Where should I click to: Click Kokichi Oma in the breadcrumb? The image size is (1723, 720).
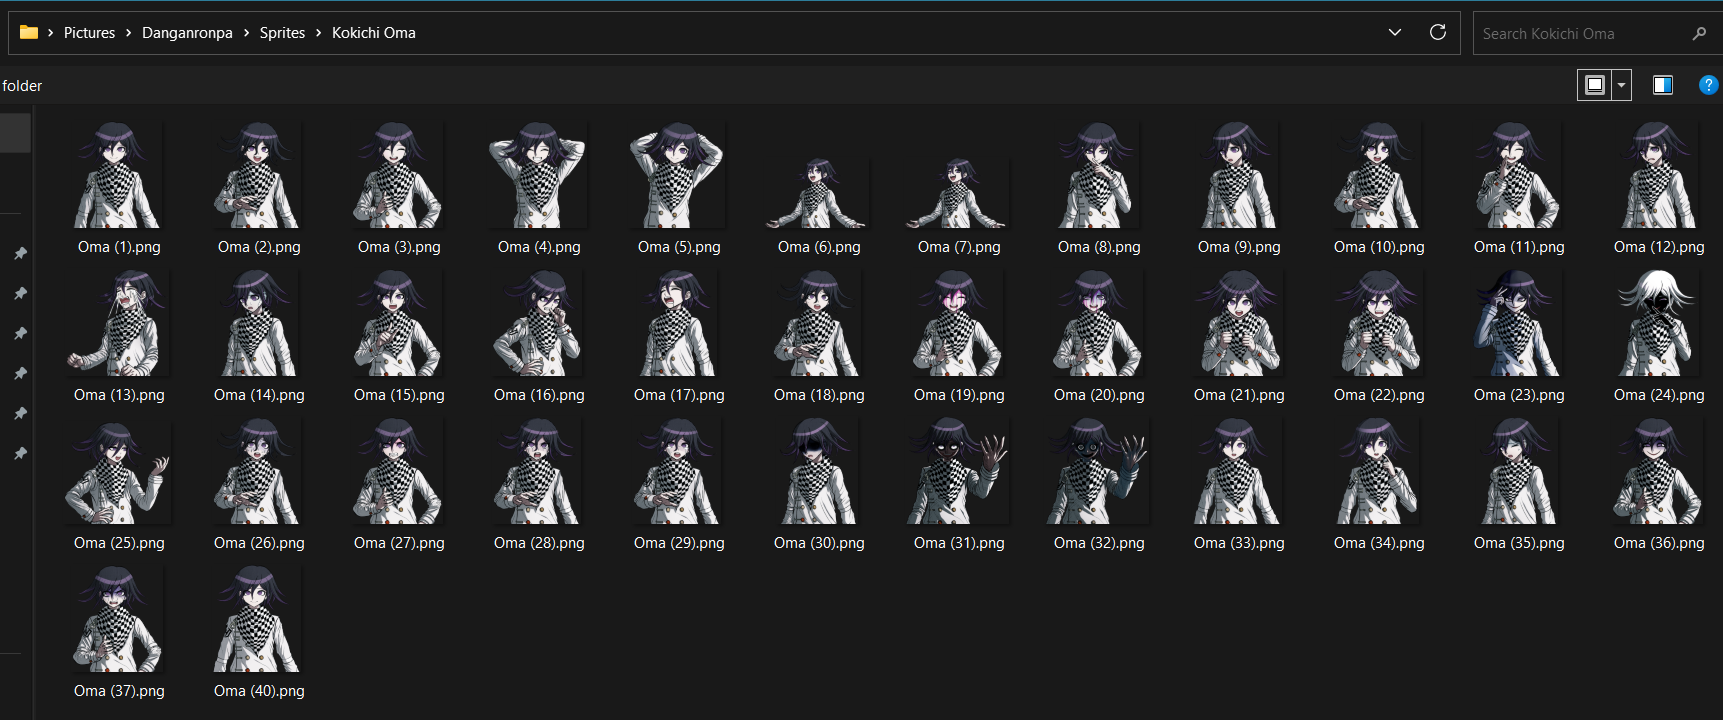[374, 33]
